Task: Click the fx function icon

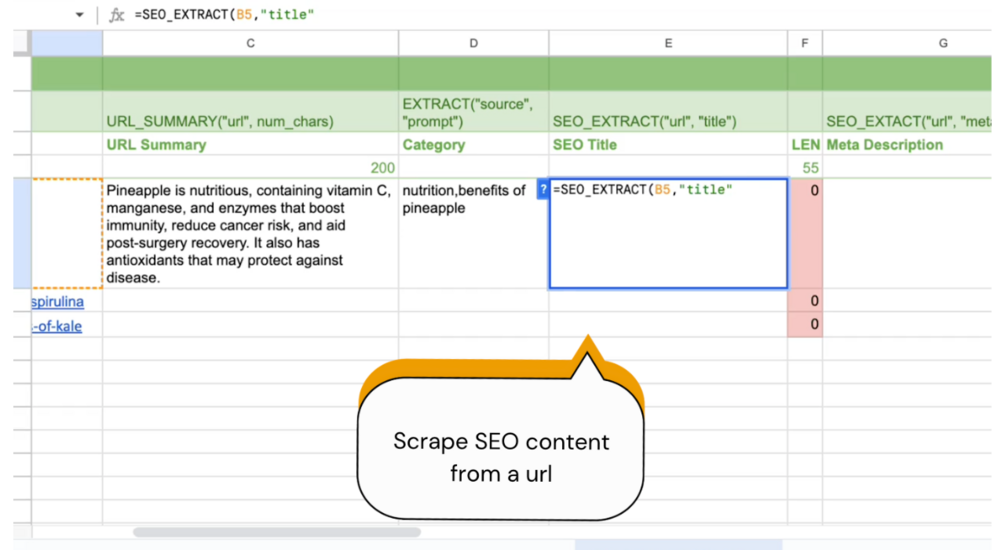Action: pos(117,15)
